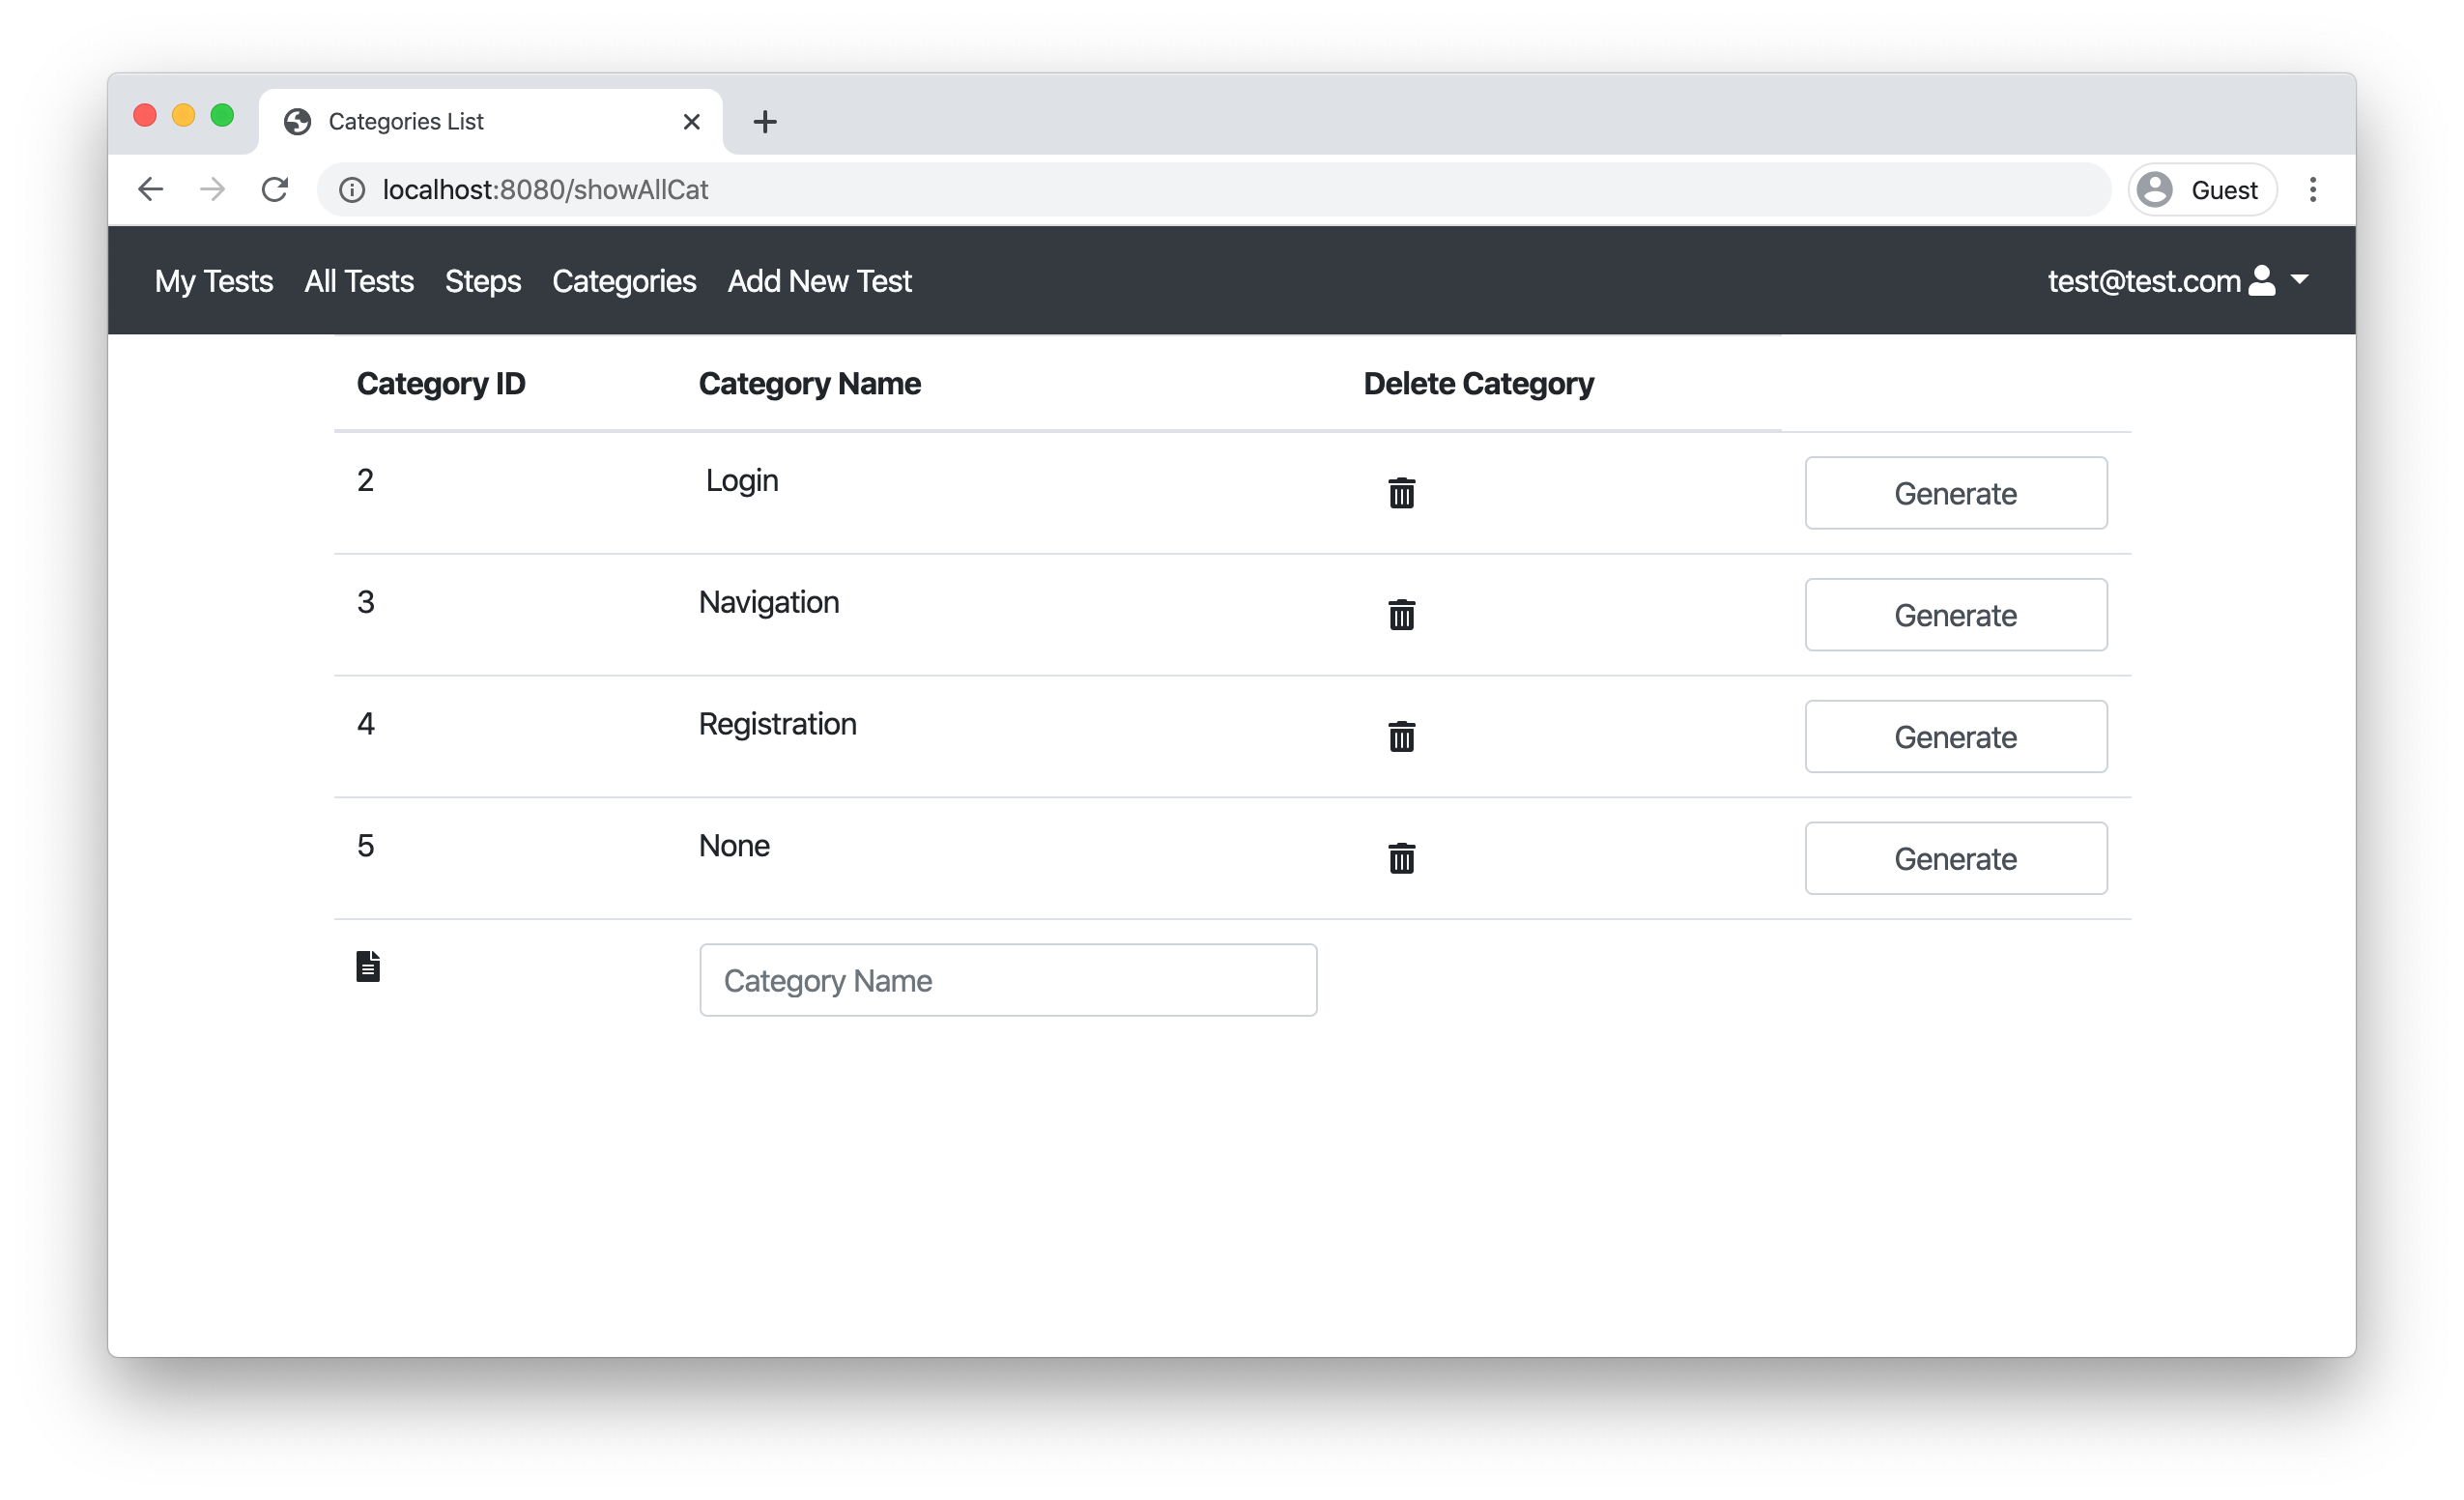View site information icon in address bar
This screenshot has width=2464, height=1500.
[x=352, y=190]
